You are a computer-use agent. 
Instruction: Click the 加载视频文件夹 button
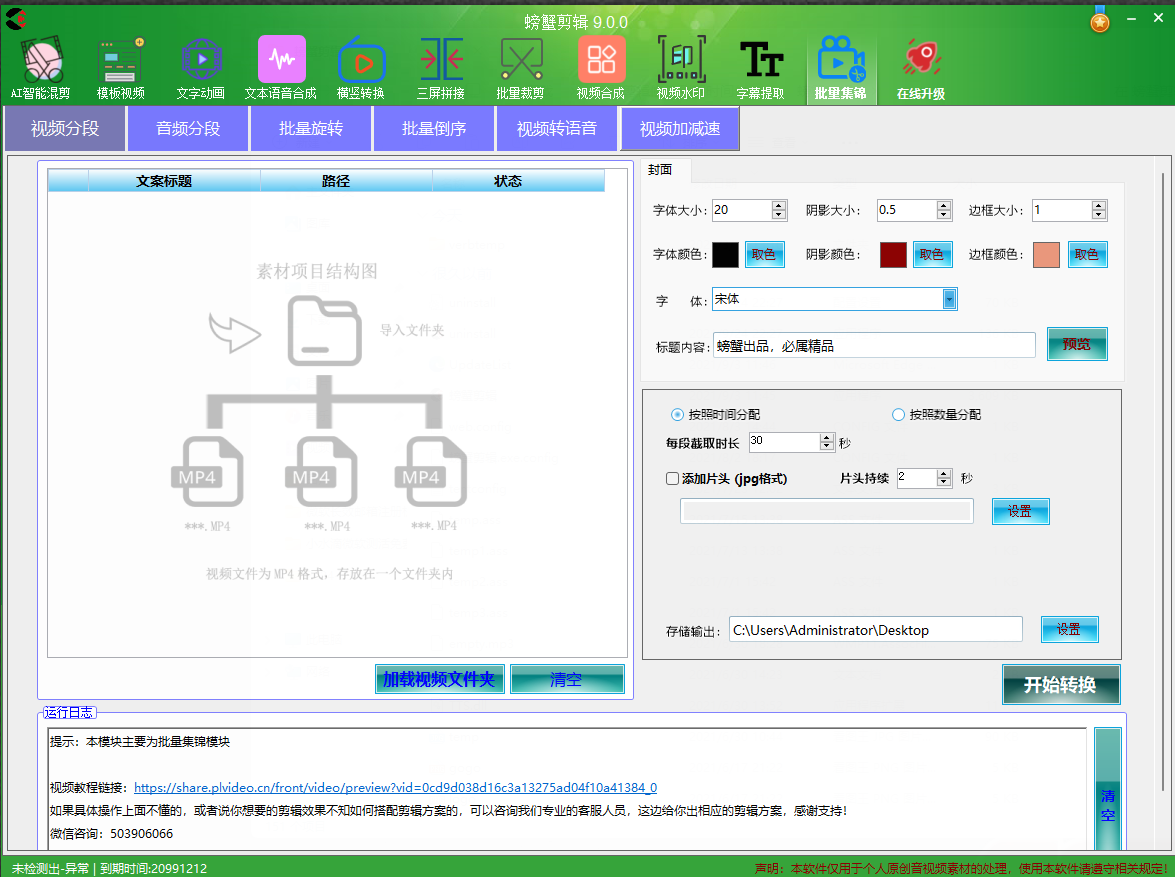pos(439,680)
